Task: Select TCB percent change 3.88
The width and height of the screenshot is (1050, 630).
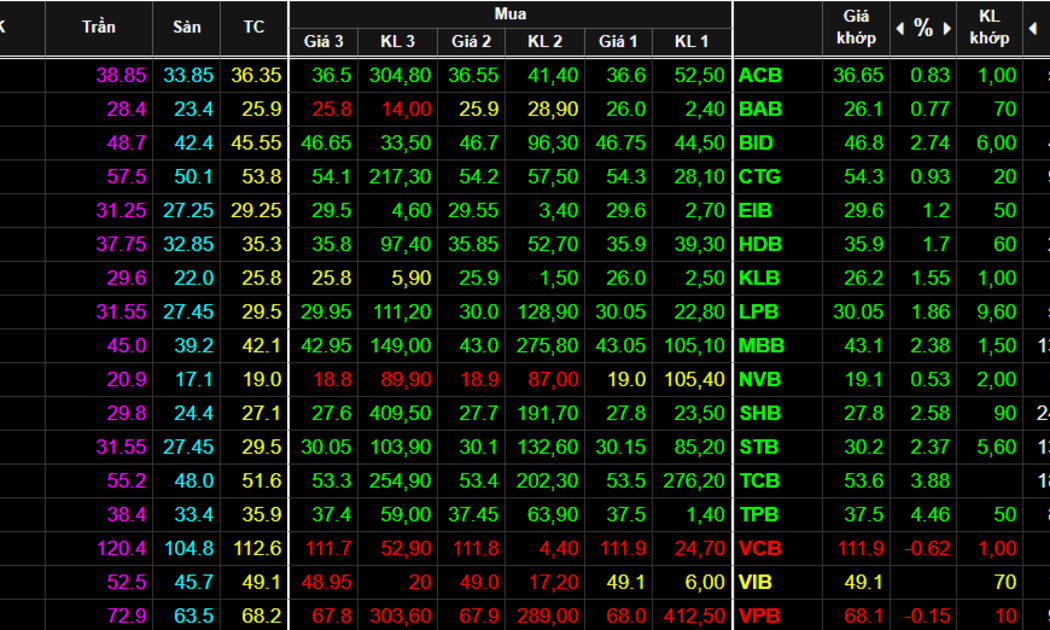Action: [929, 481]
